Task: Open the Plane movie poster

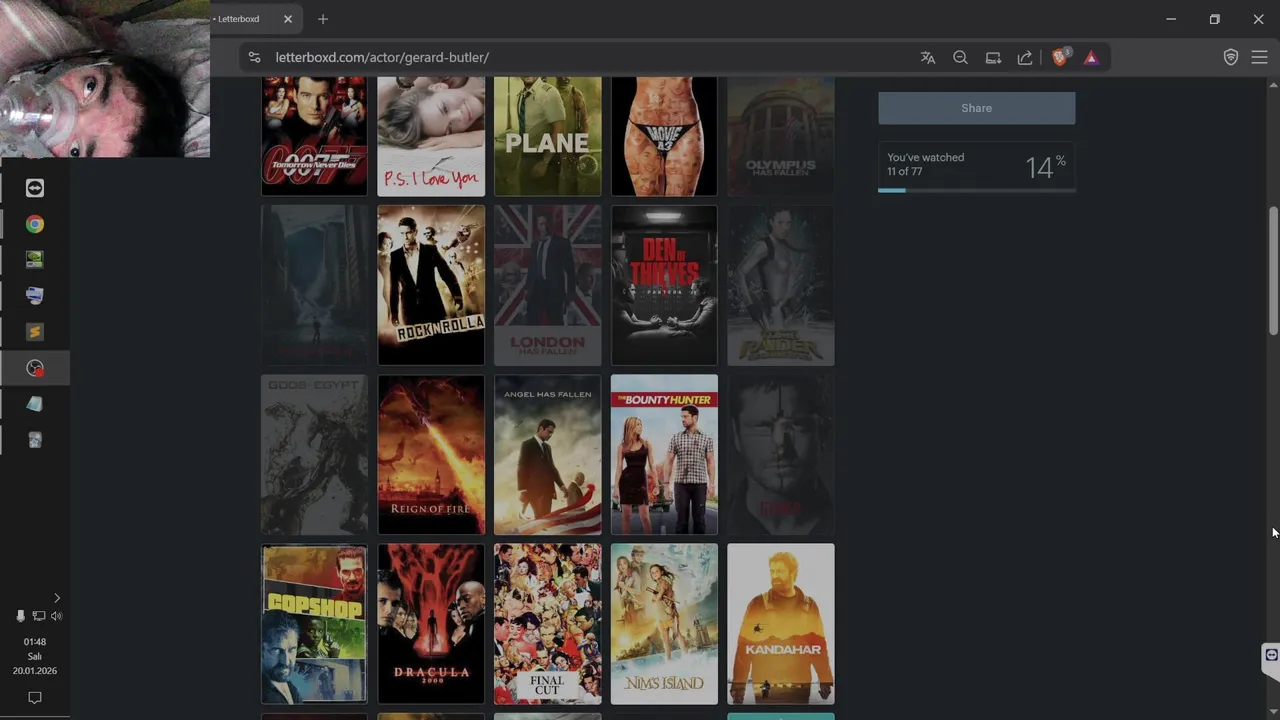Action: point(548,136)
